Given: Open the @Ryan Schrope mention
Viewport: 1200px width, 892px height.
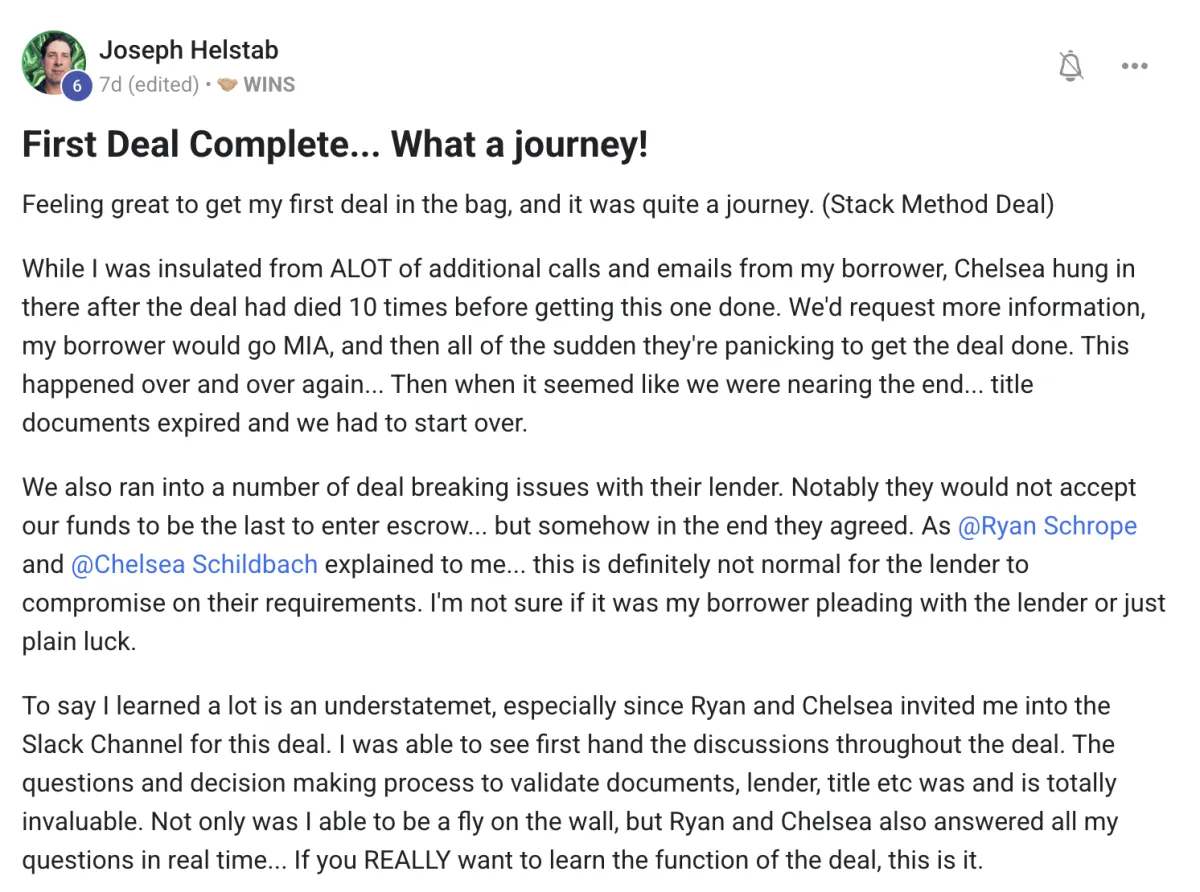Looking at the screenshot, I should coord(1047,526).
